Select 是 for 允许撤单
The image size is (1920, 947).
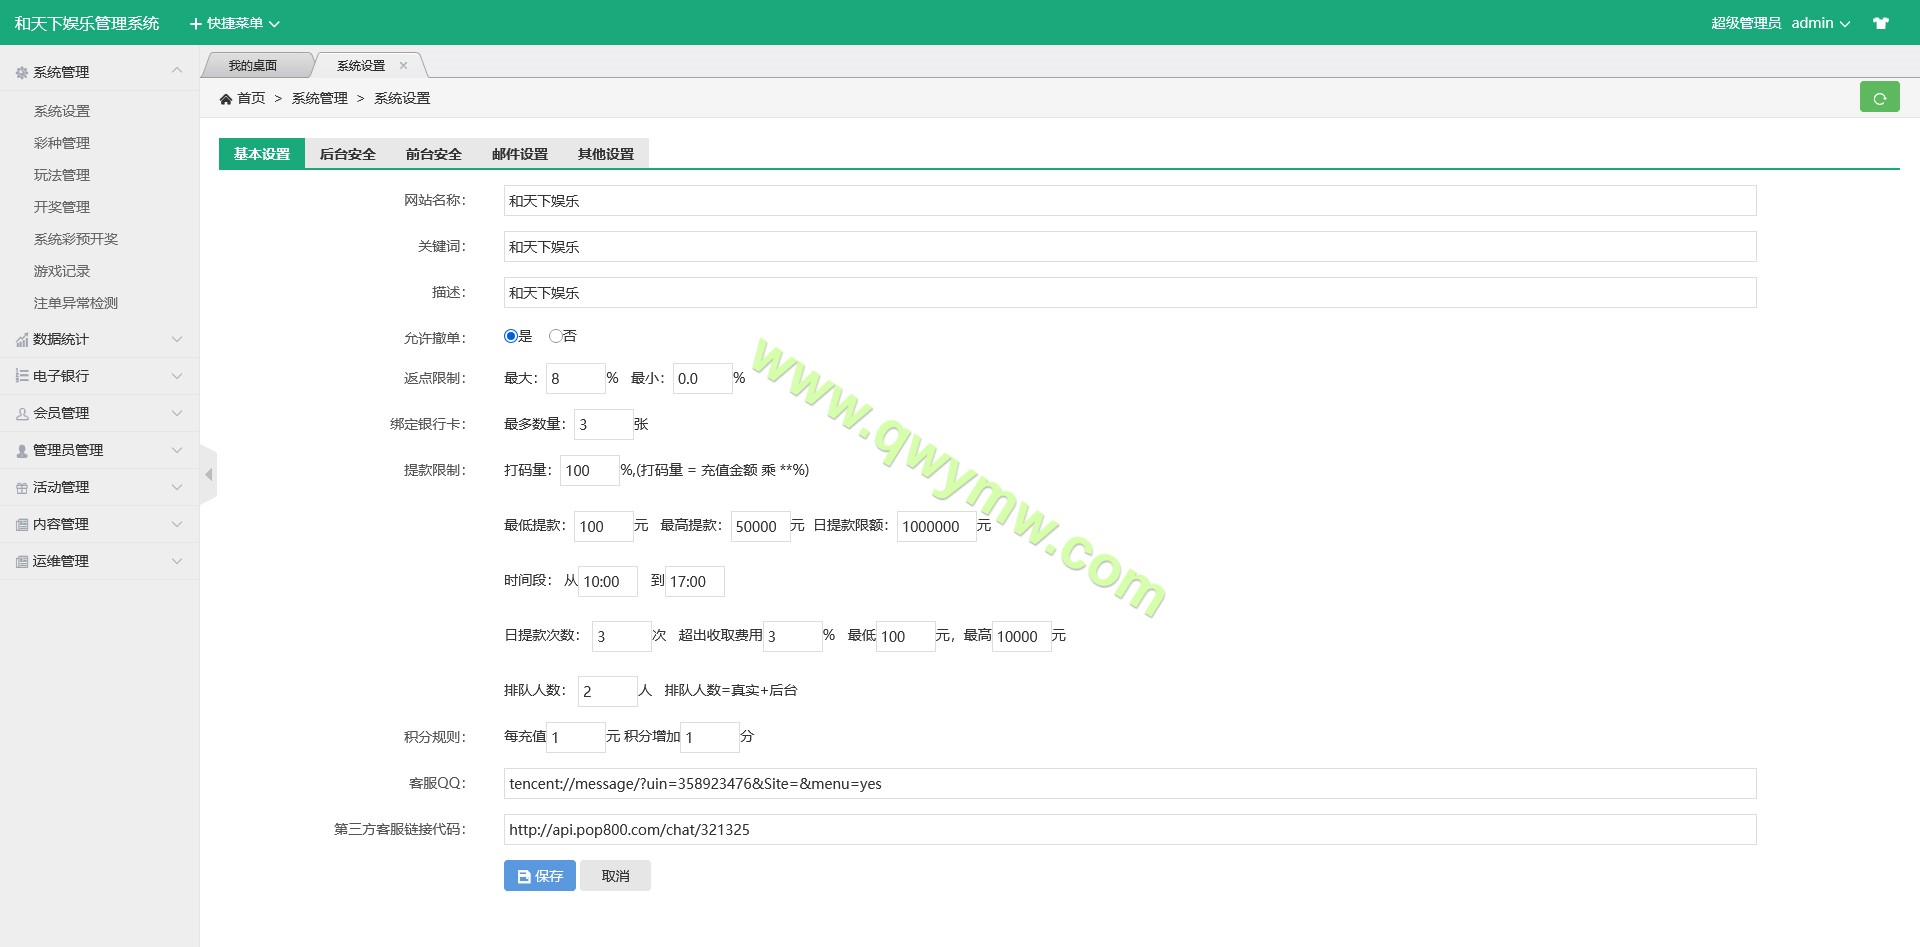pos(511,337)
